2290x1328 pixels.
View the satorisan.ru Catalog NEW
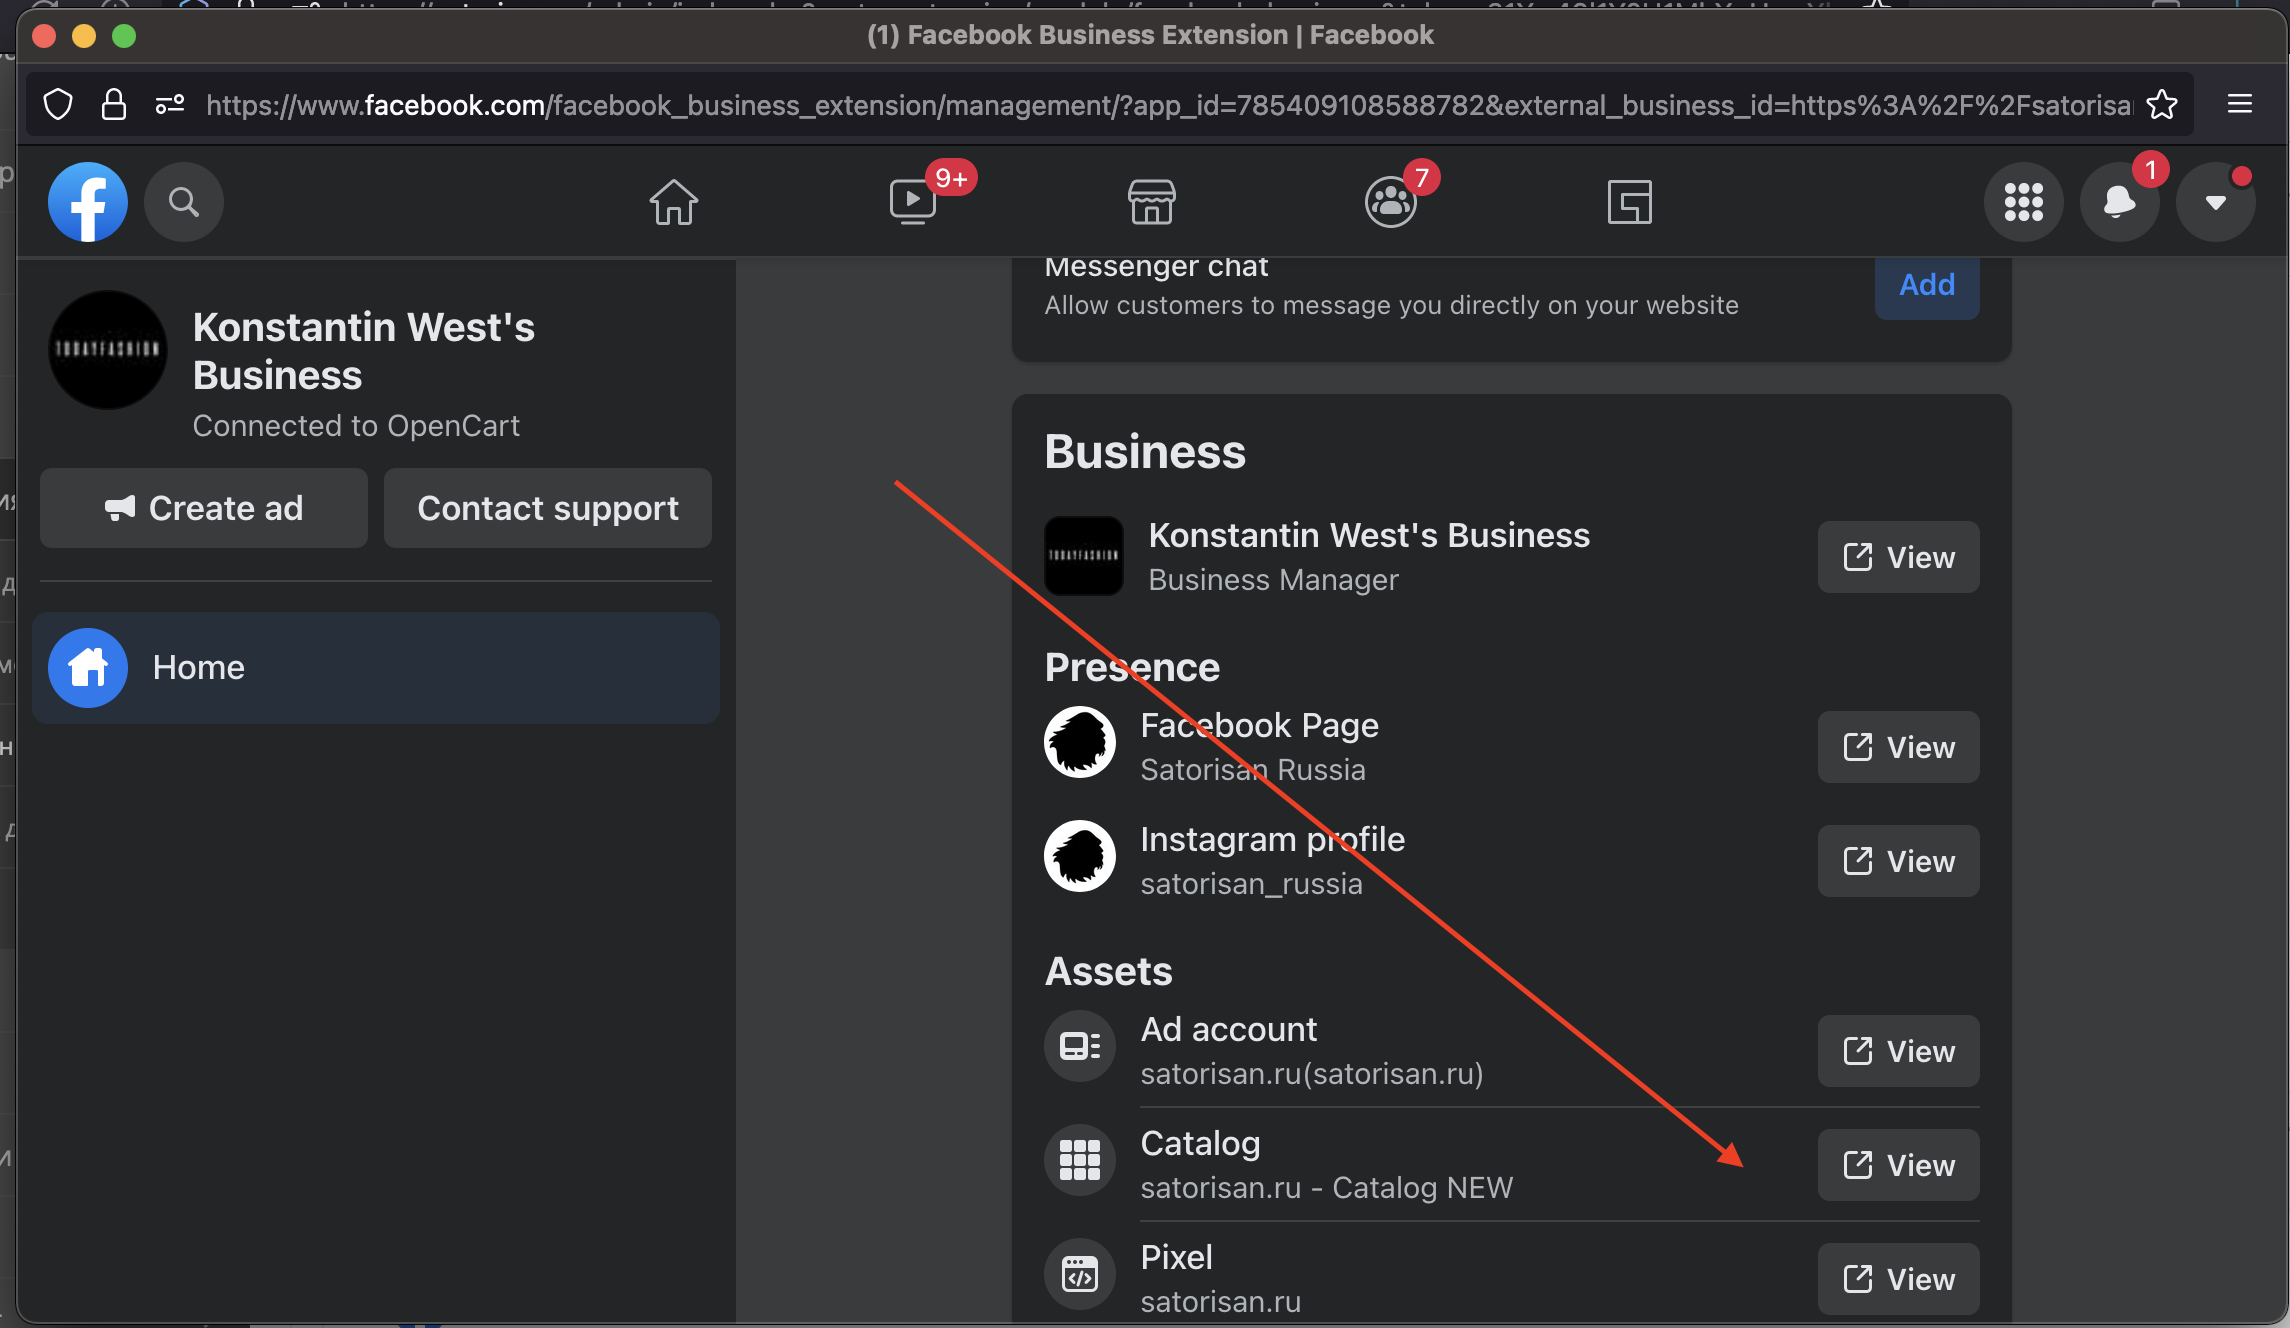[x=1897, y=1164]
